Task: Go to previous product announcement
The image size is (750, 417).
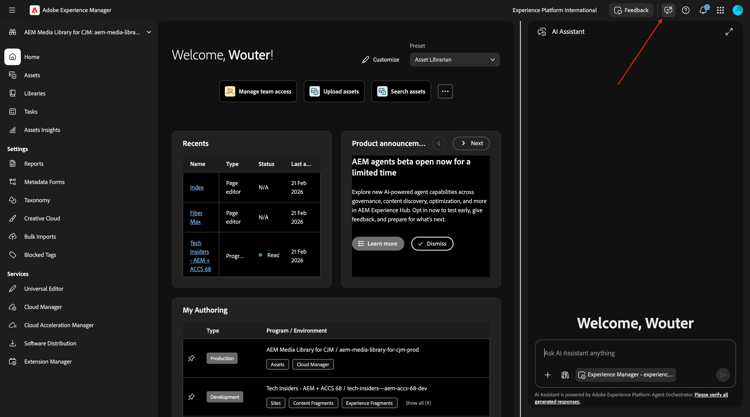Action: (x=439, y=143)
